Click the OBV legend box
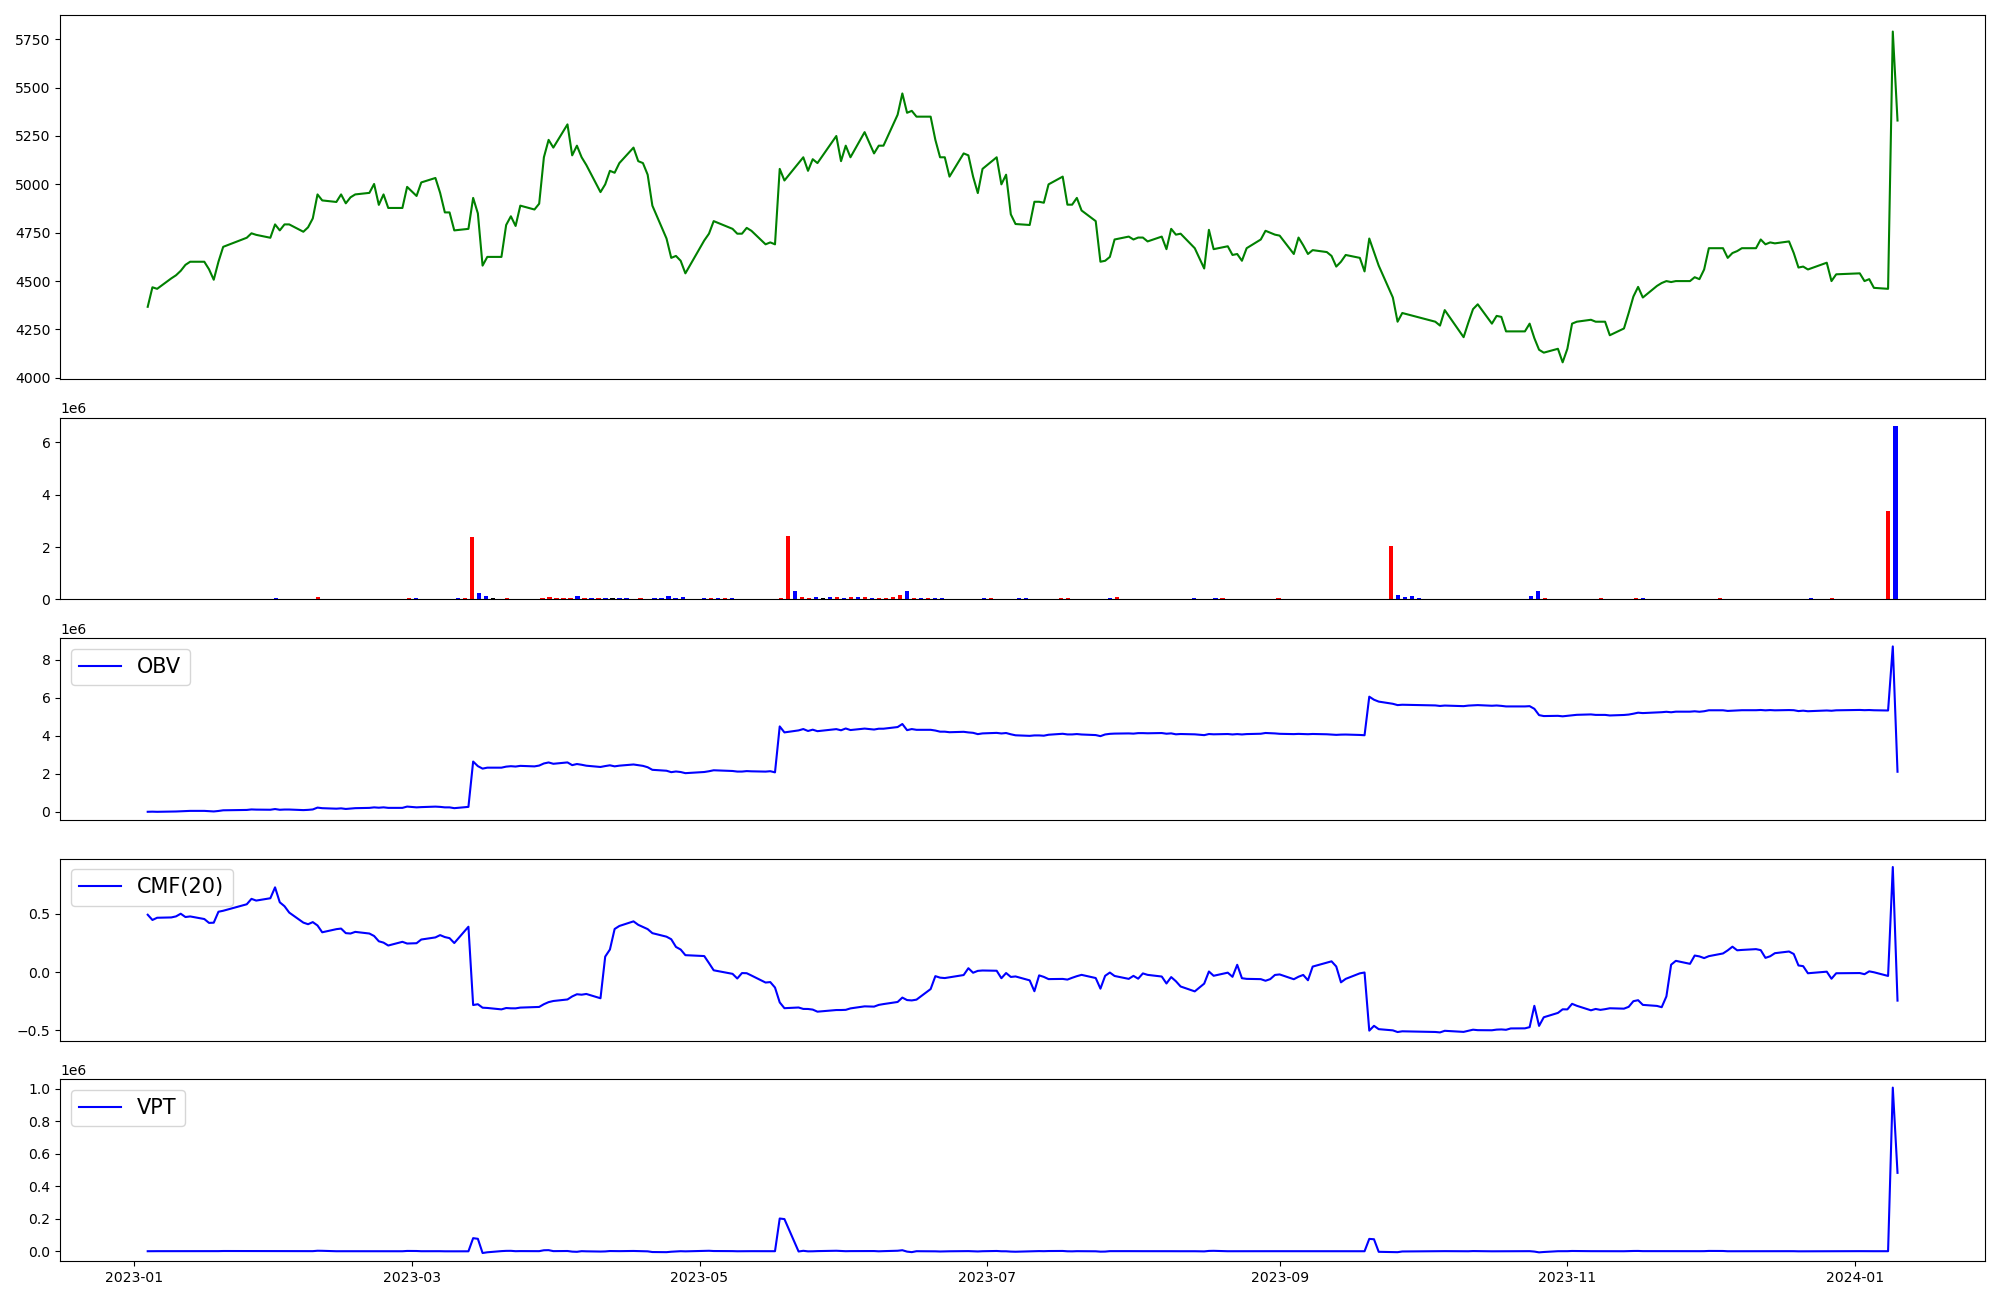Image resolution: width=2000 pixels, height=1300 pixels. point(130,667)
